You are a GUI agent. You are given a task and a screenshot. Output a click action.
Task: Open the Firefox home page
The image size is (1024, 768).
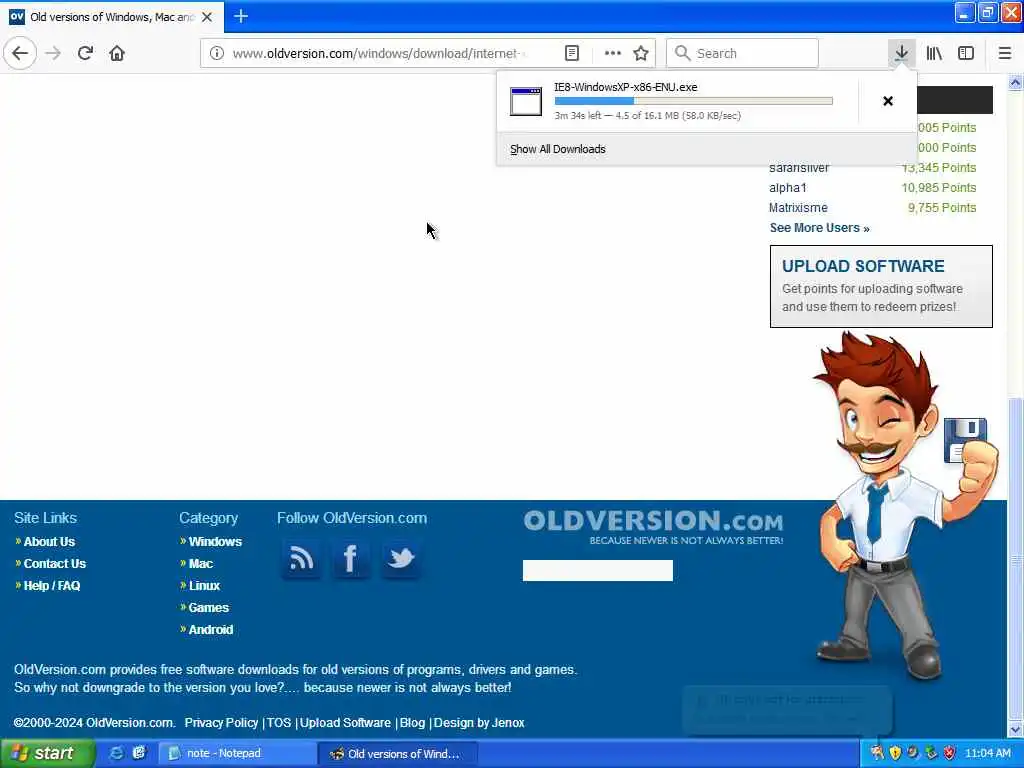point(117,53)
